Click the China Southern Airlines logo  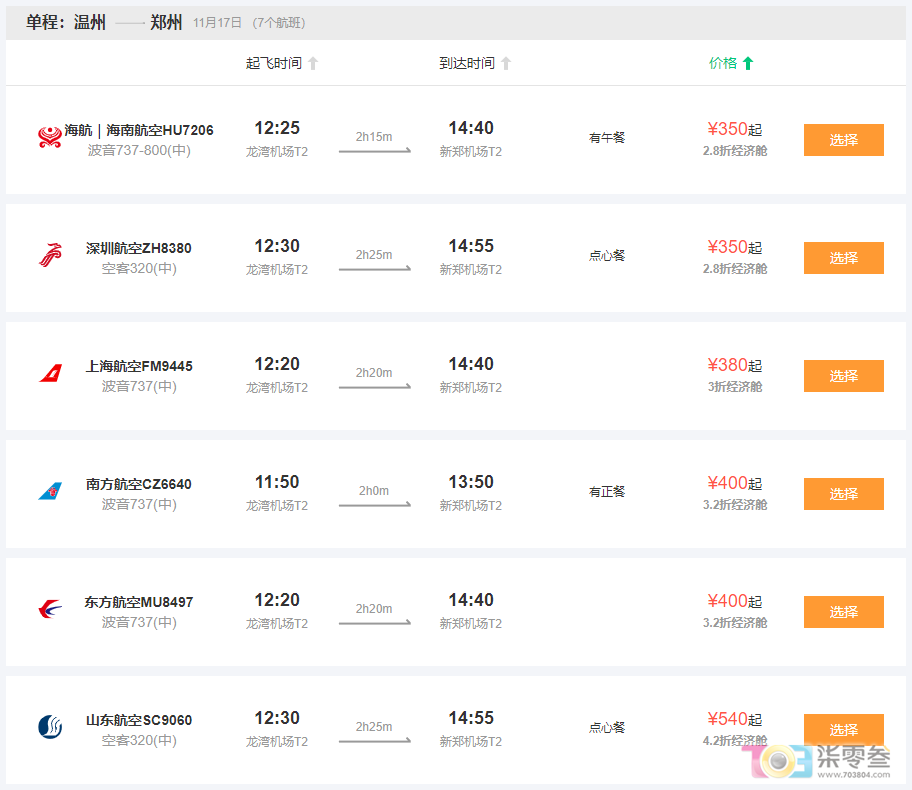coord(50,492)
